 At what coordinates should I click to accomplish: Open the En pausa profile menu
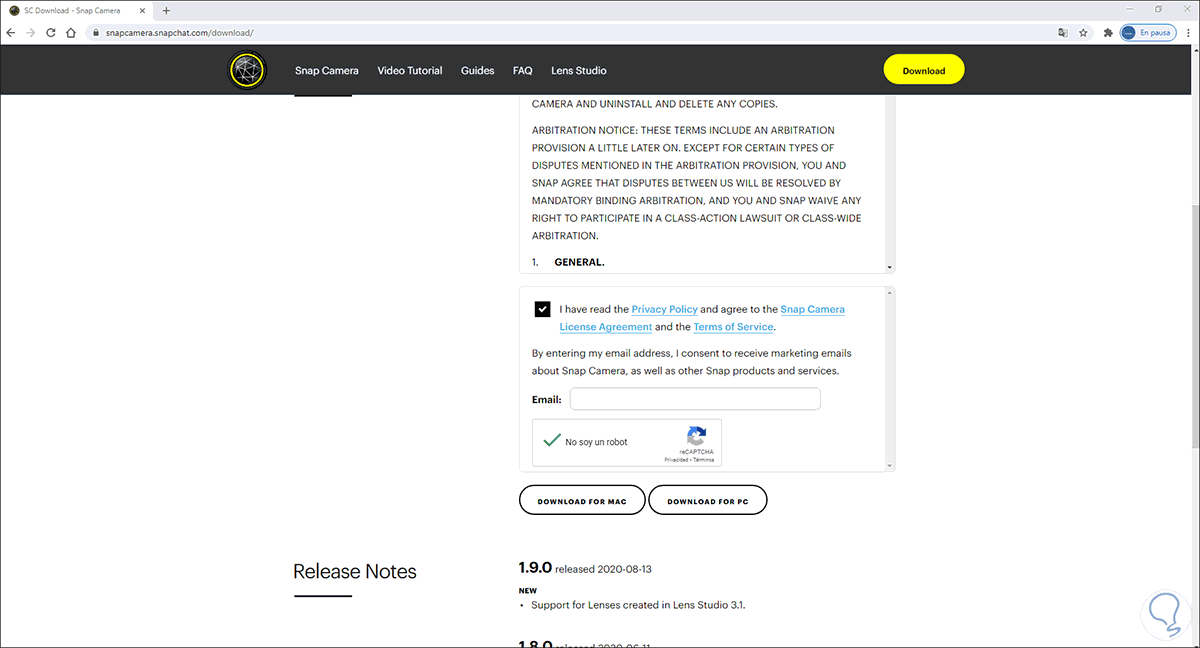coord(1147,32)
